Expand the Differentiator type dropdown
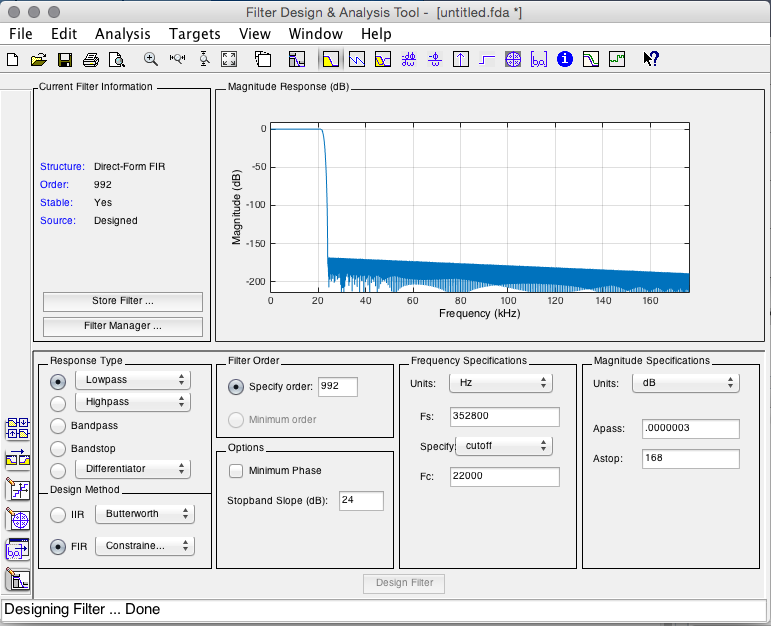 133,469
